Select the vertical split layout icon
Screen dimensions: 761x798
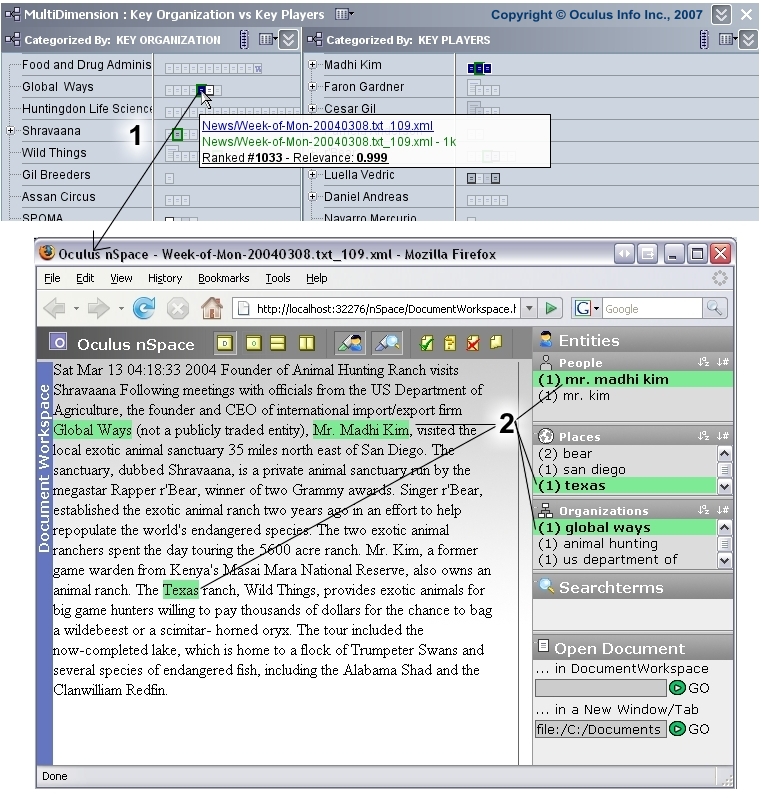click(306, 344)
